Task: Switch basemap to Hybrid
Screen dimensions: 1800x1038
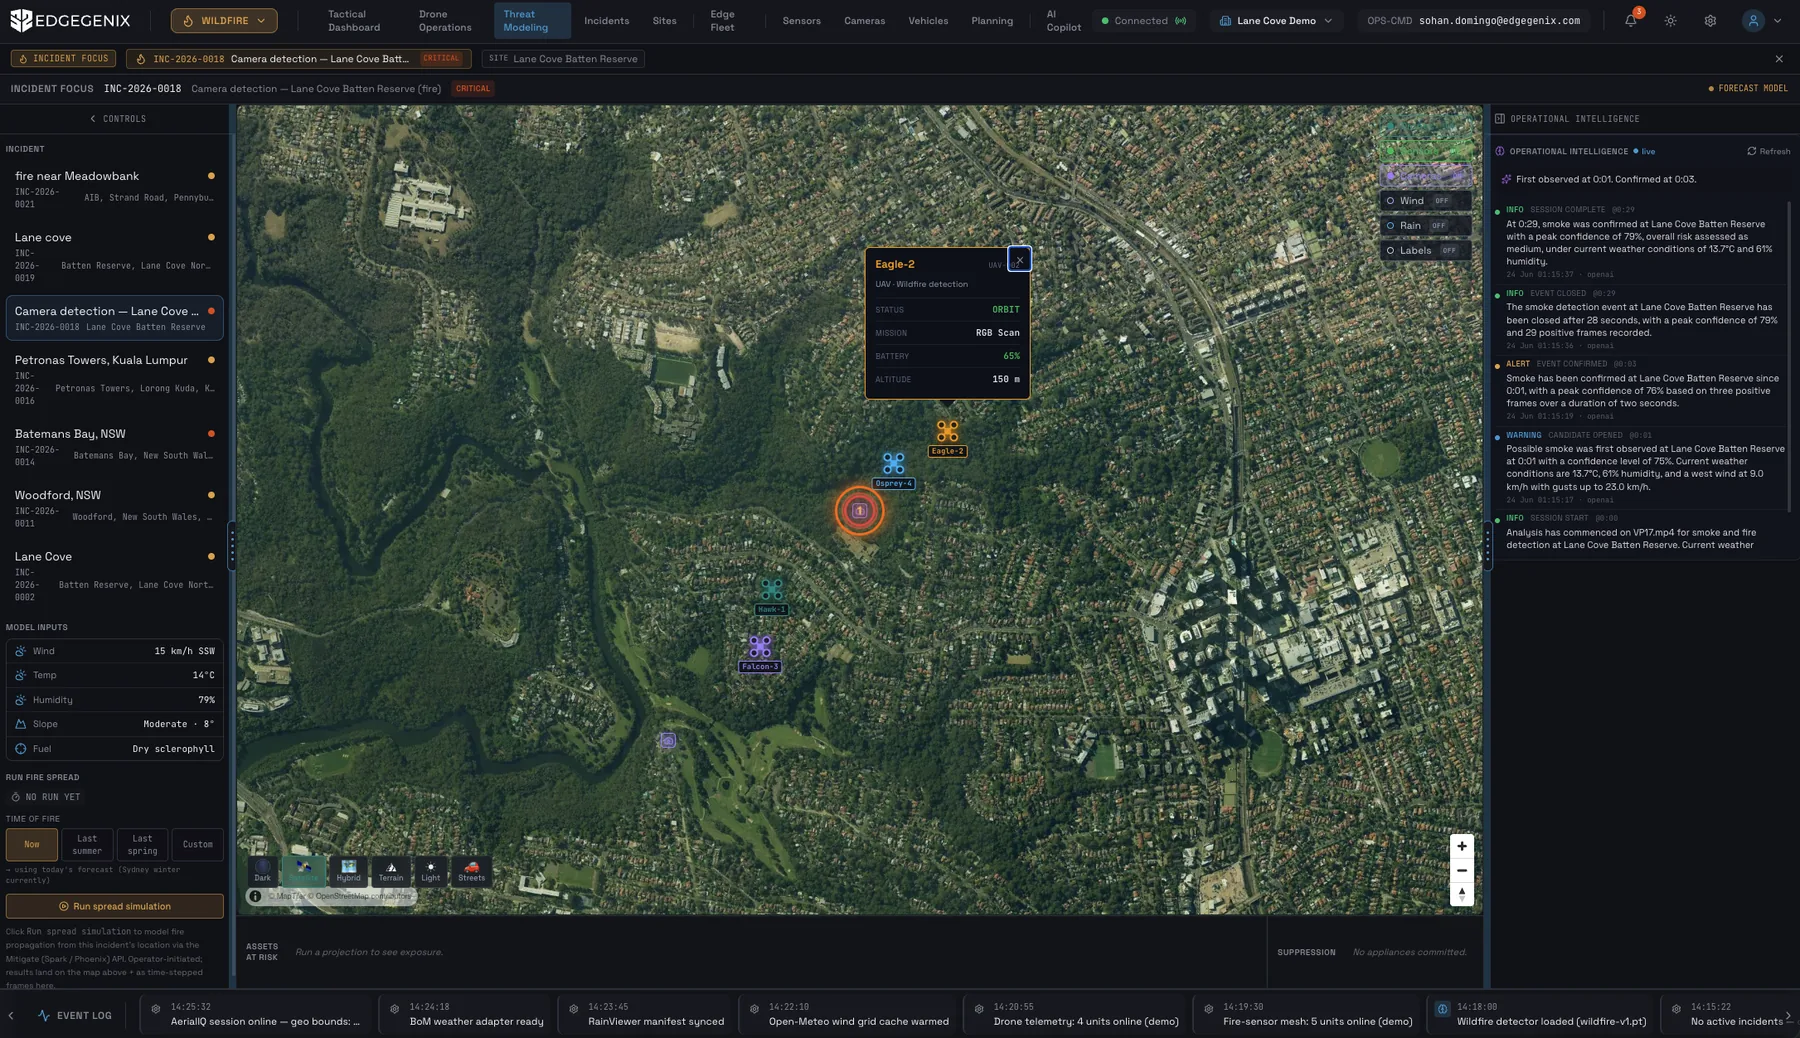Action: click(348, 871)
